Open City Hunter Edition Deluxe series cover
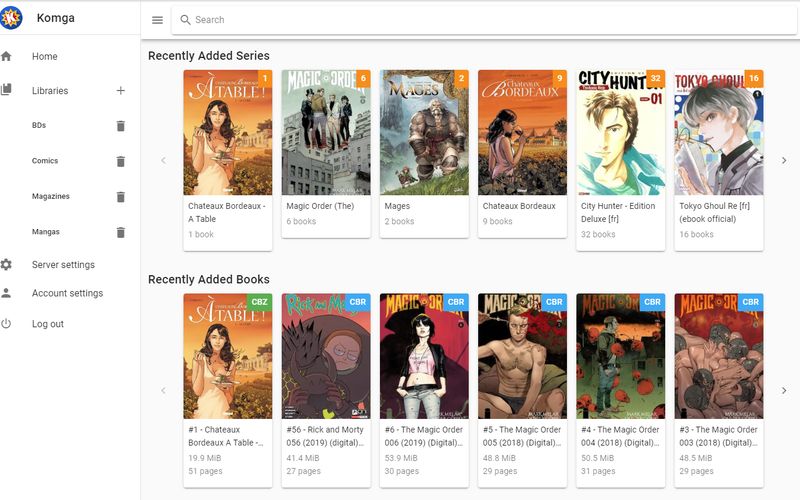800x500 pixels. pyautogui.click(x=620, y=132)
